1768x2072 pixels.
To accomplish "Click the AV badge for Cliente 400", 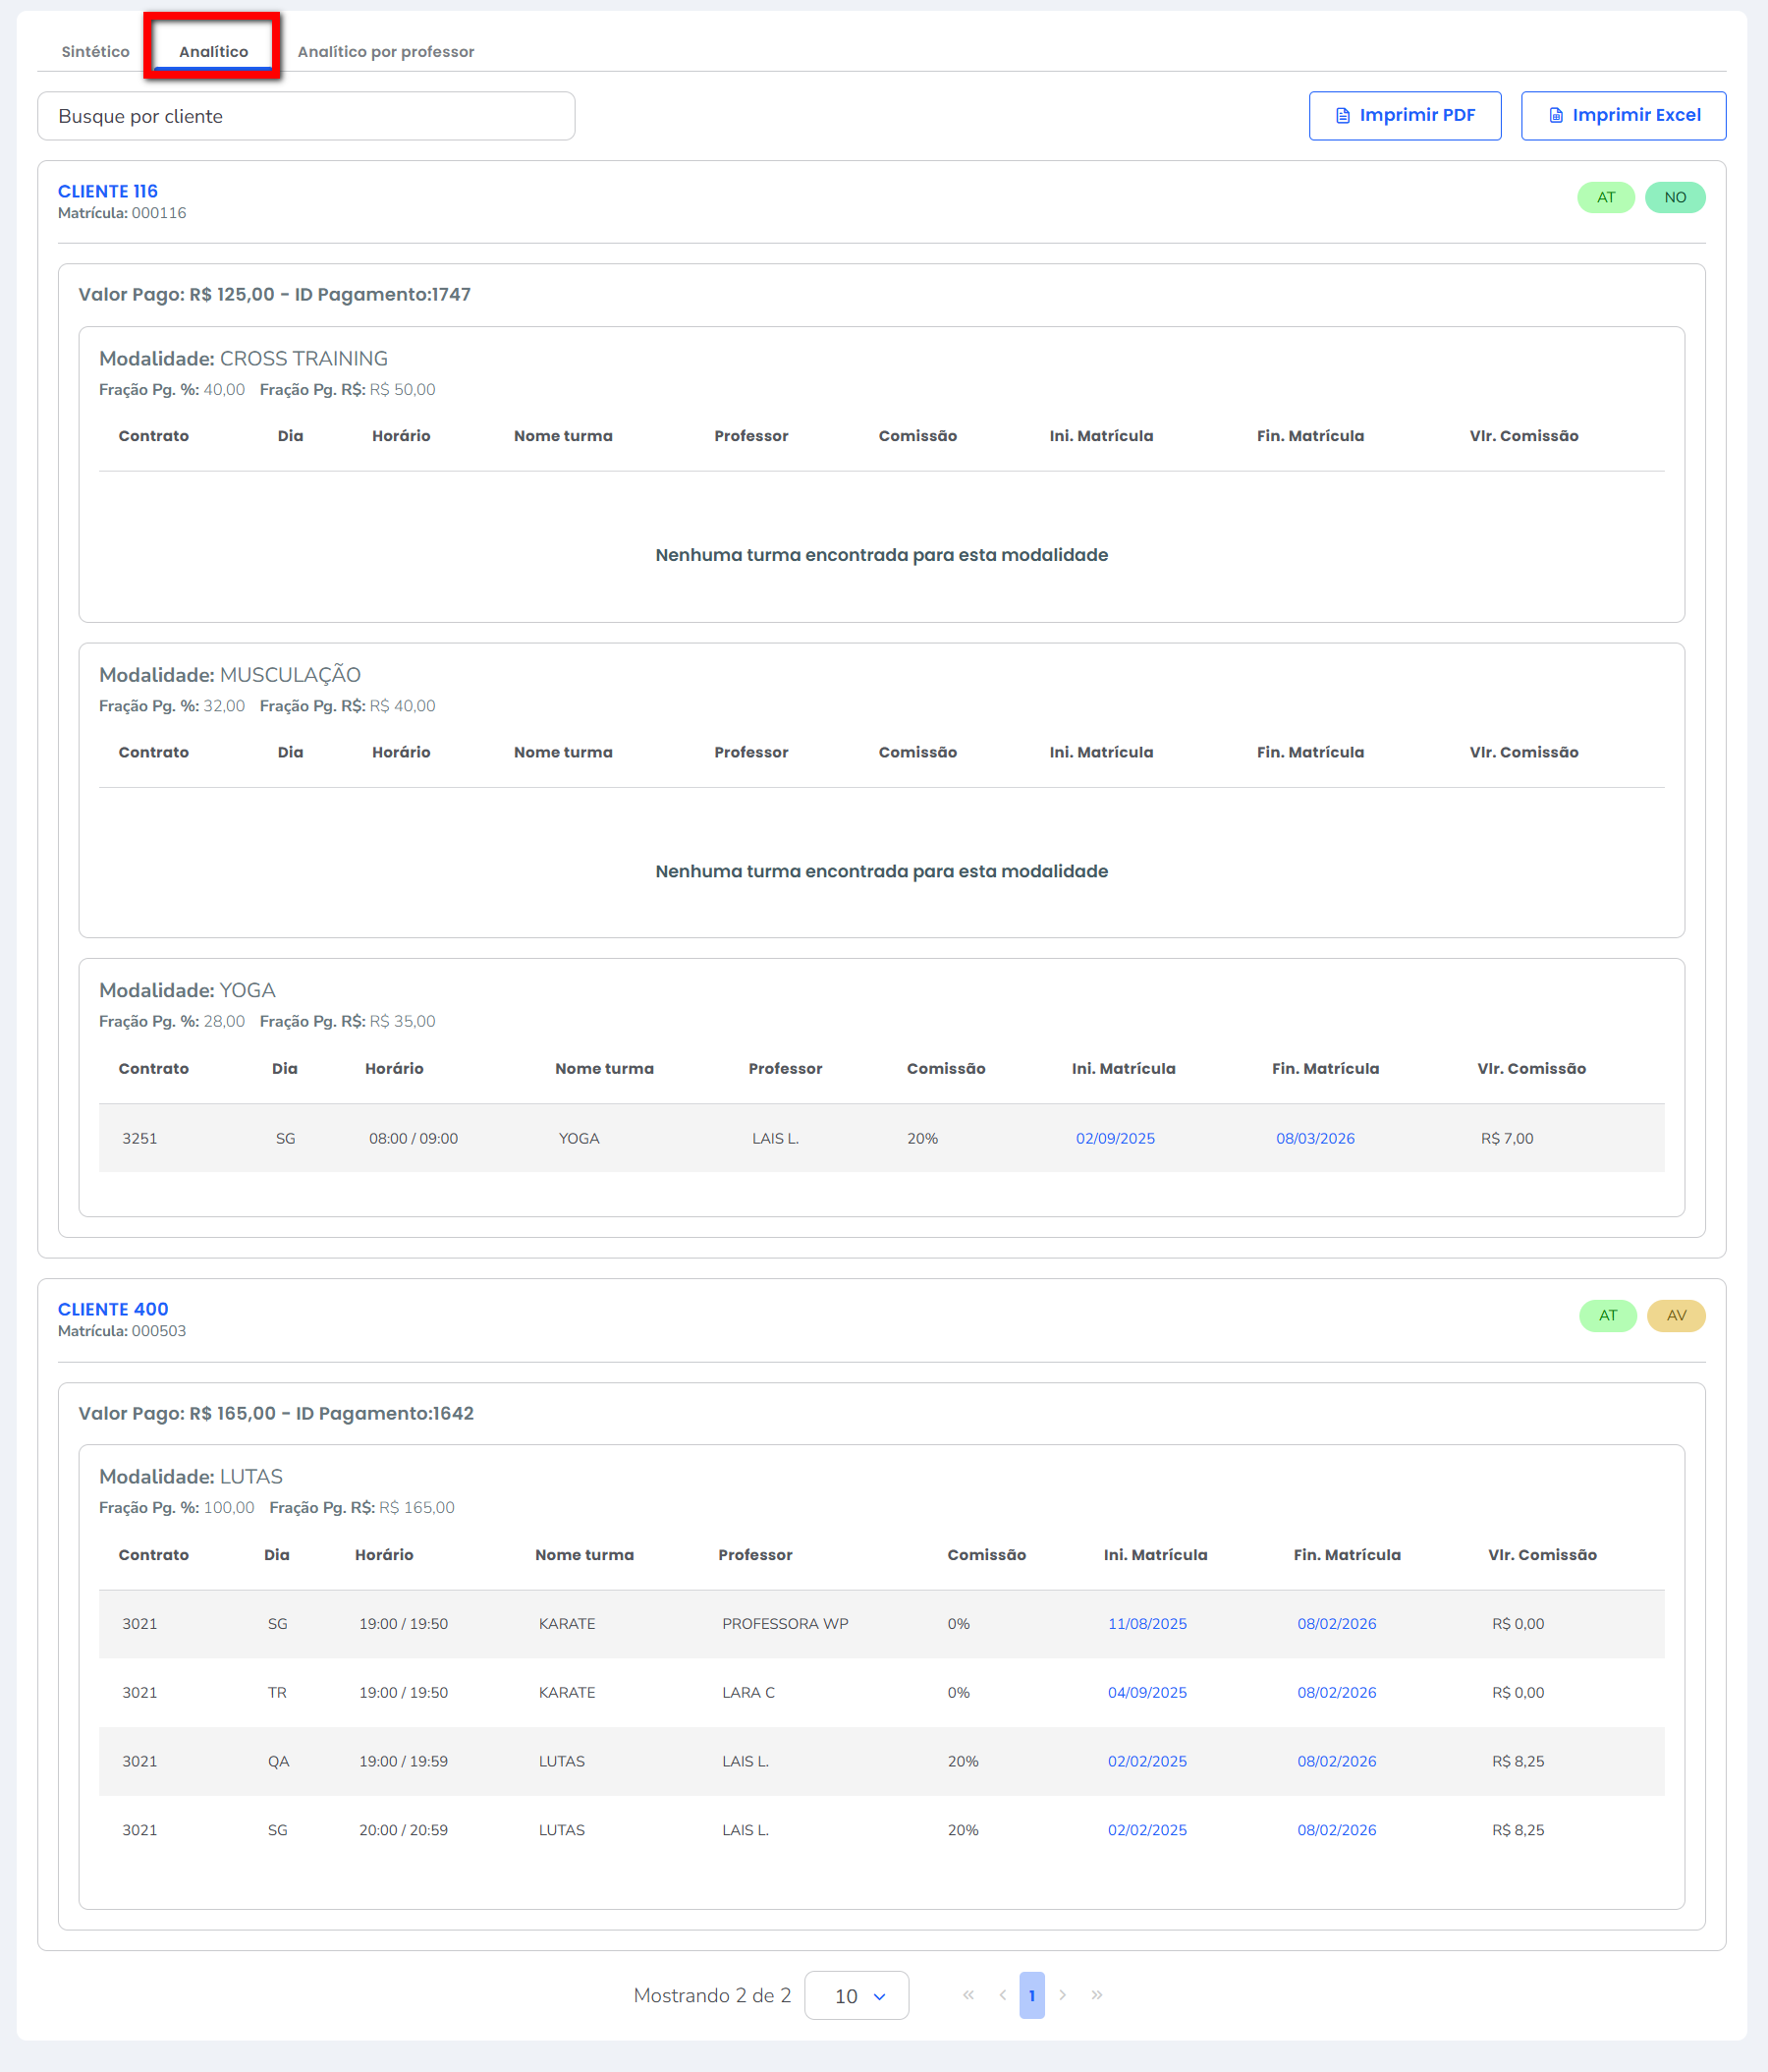I will click(1676, 1316).
